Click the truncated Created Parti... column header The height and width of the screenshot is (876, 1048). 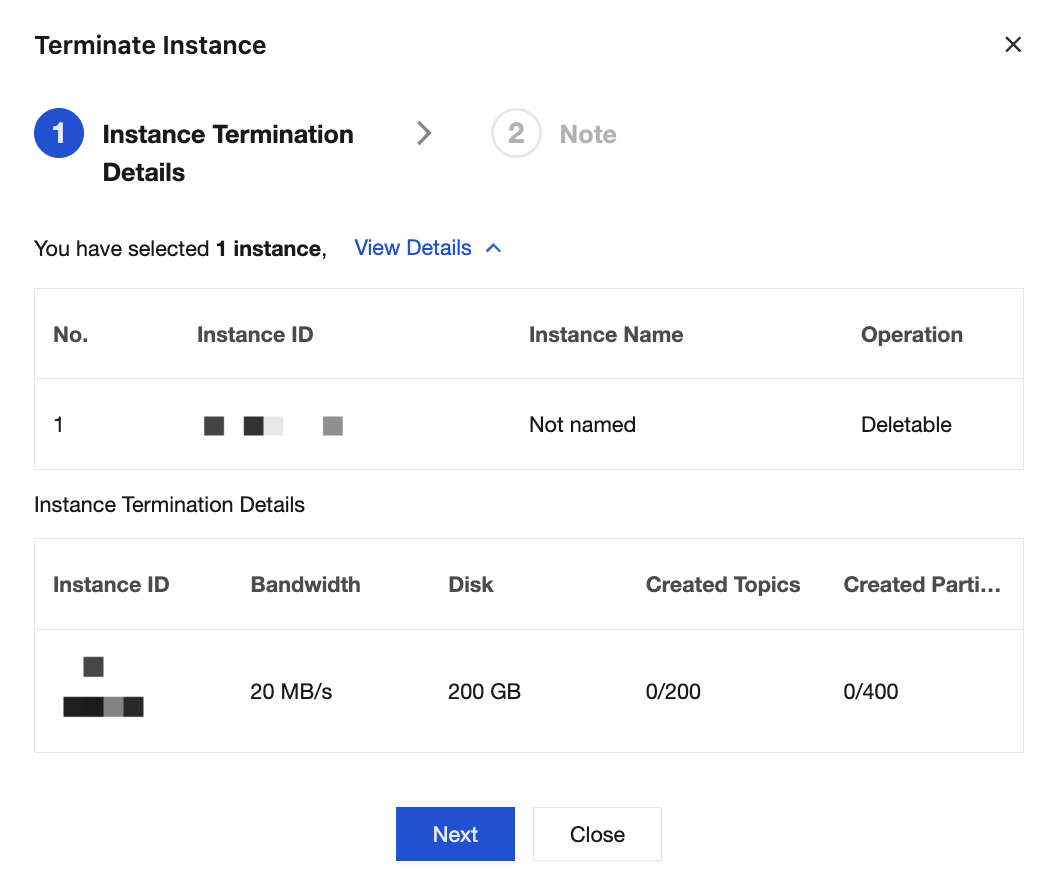pos(922,585)
